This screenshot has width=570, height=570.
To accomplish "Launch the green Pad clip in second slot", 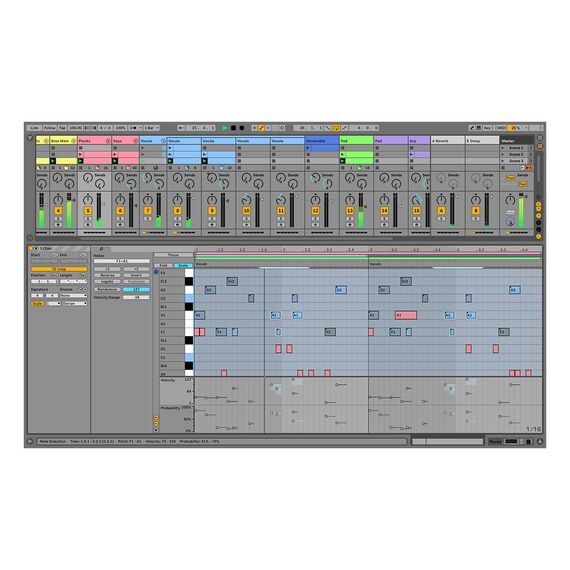I will (x=342, y=154).
